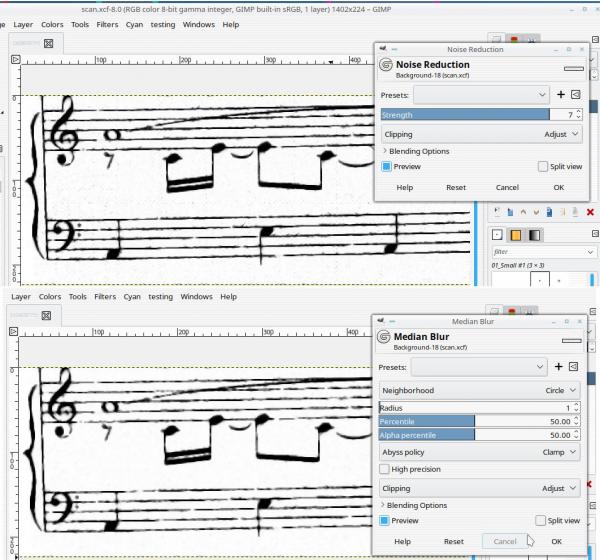Screen dimensions: 600x560
Task: Open the Neighborhood Circle dropdown
Action: (x=479, y=390)
